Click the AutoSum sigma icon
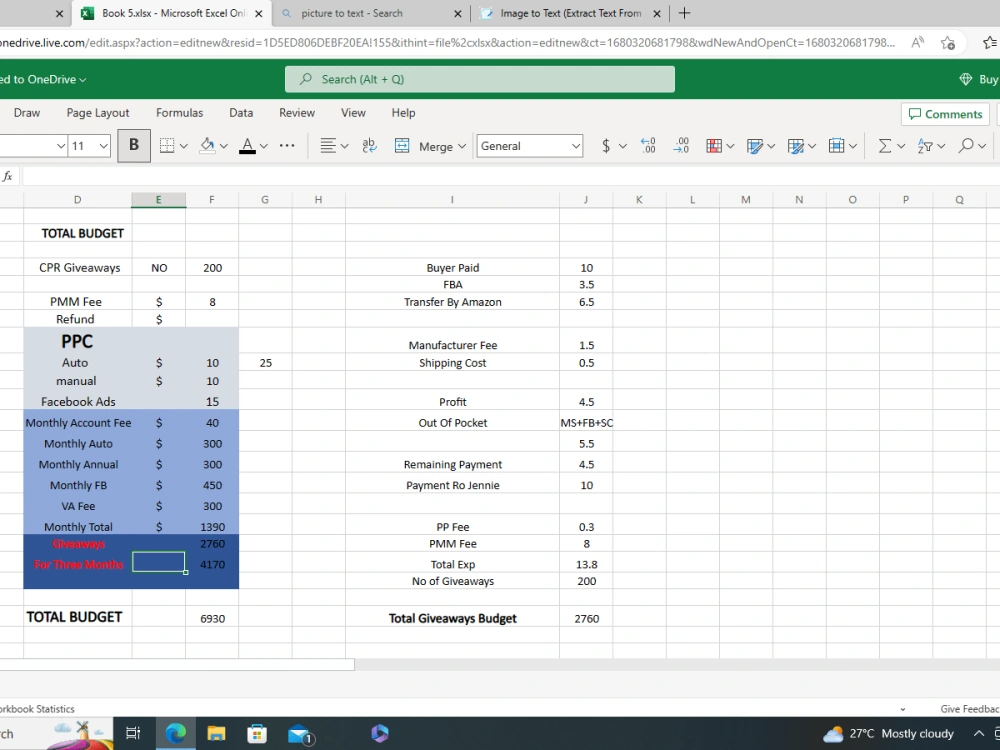The image size is (1000, 750). click(885, 146)
